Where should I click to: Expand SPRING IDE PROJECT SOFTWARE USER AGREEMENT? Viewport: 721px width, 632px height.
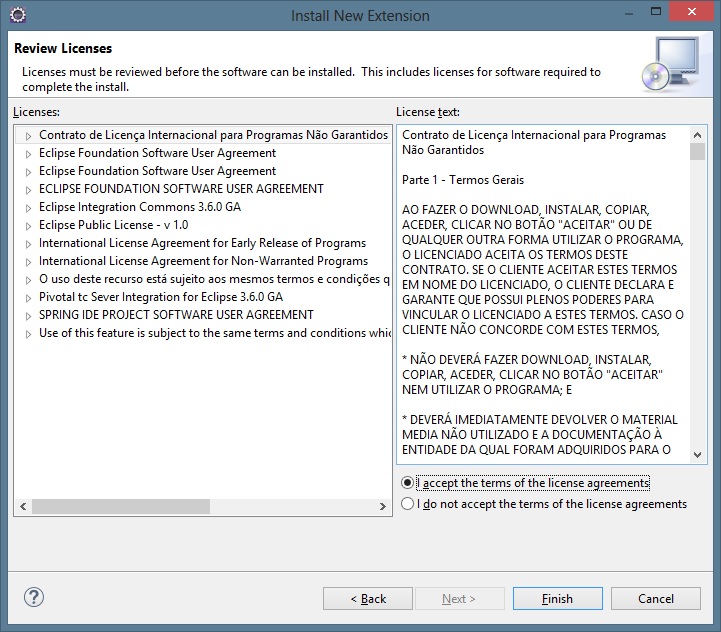[29, 316]
